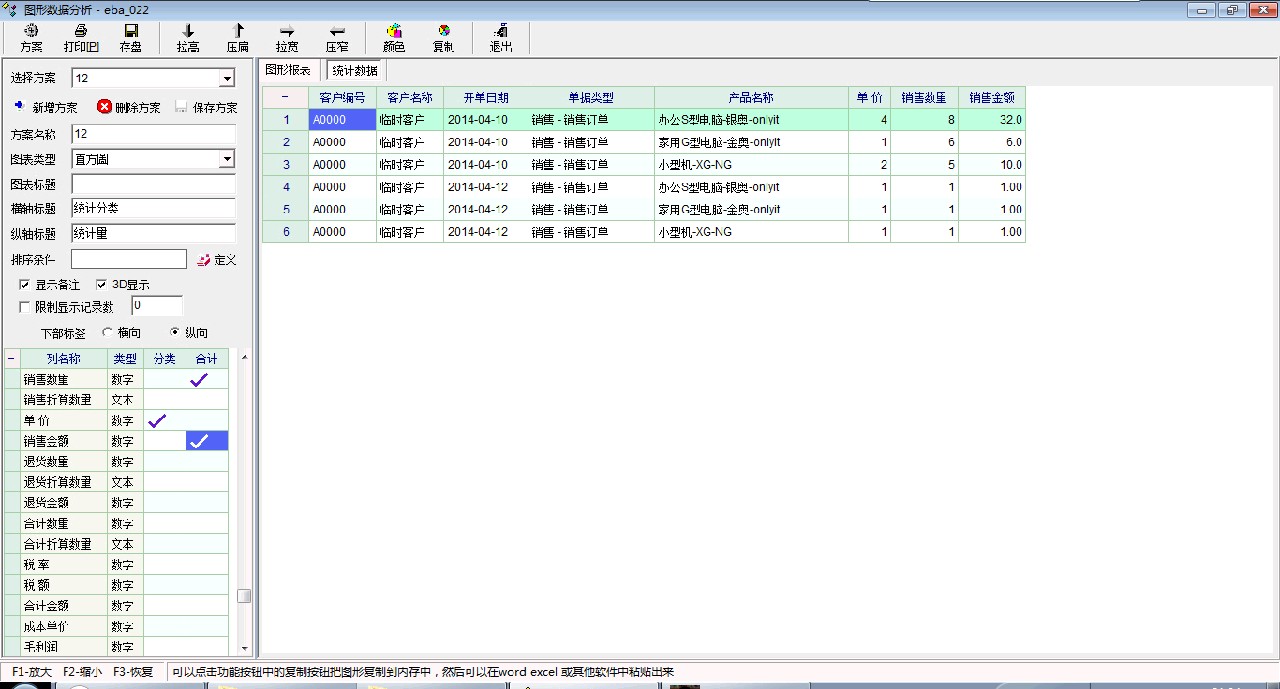
Task: Toggle the 显示备注 checkbox
Action: coord(25,285)
